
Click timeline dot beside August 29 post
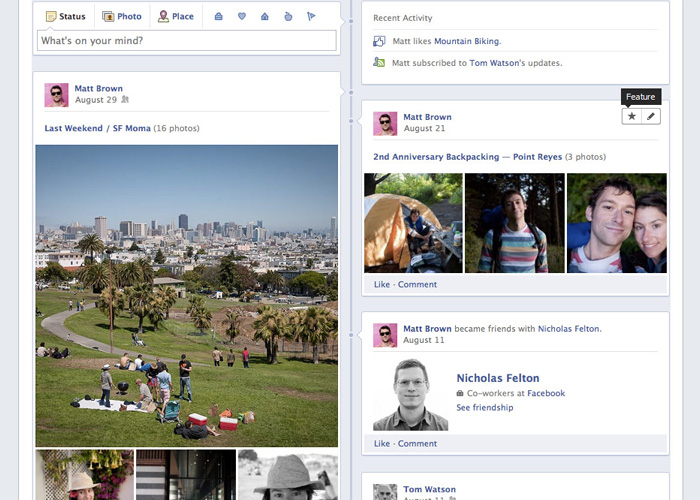tap(351, 92)
